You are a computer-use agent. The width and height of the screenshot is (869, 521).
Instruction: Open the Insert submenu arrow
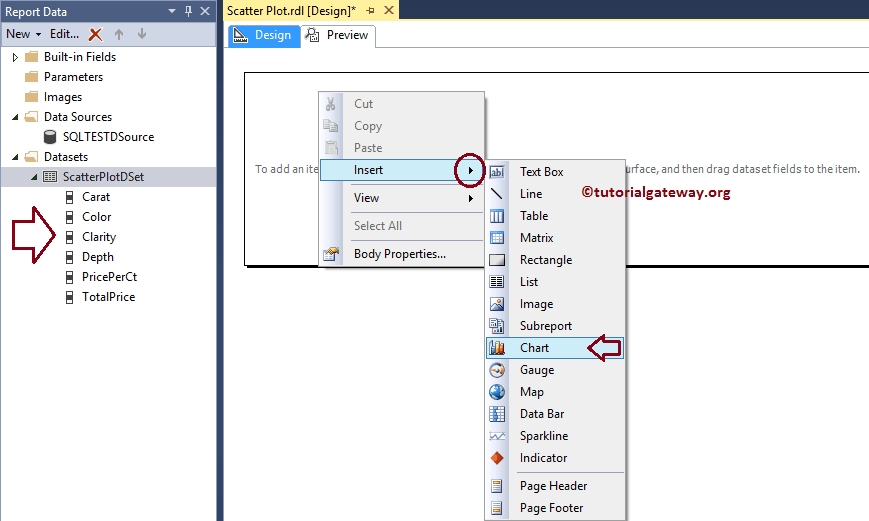point(470,170)
